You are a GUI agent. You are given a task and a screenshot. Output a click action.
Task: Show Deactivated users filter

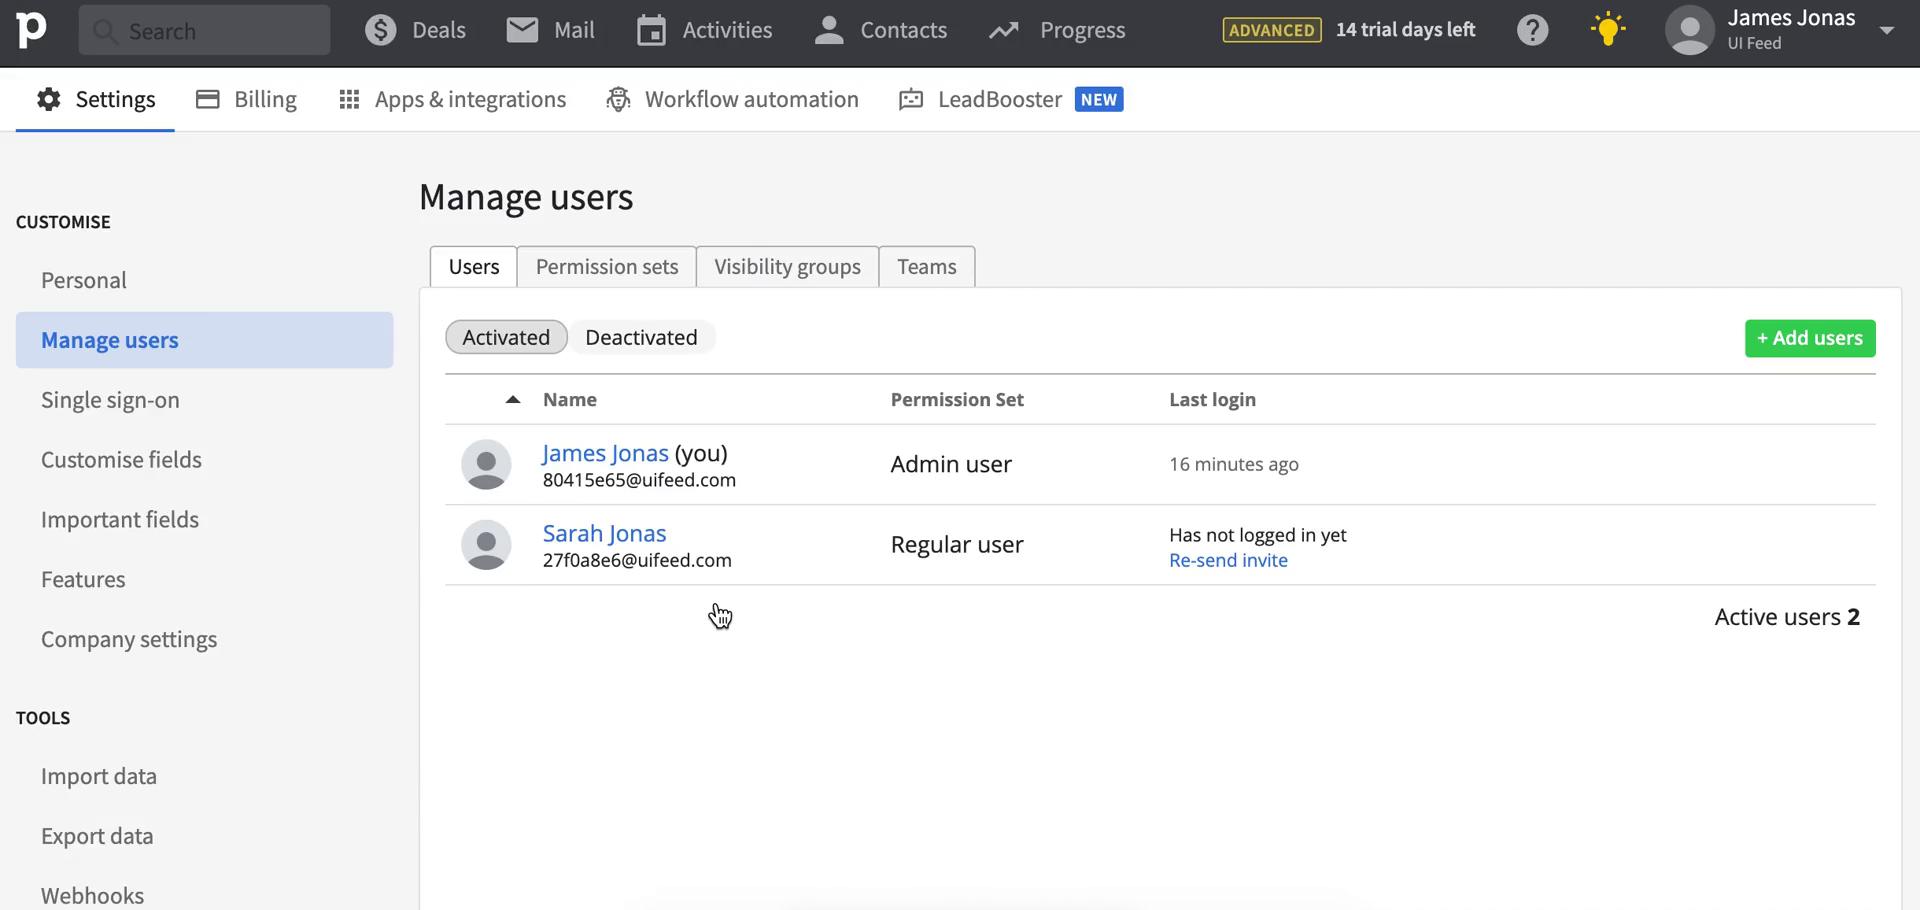[x=641, y=337]
